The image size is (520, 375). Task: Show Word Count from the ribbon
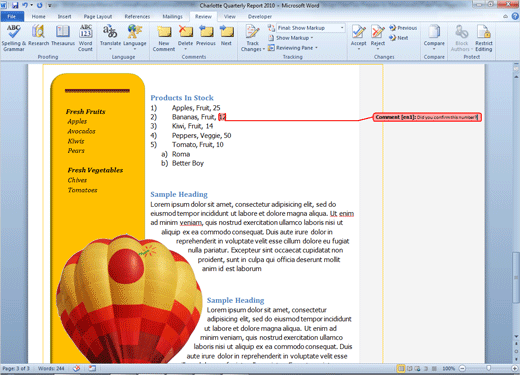(x=85, y=38)
